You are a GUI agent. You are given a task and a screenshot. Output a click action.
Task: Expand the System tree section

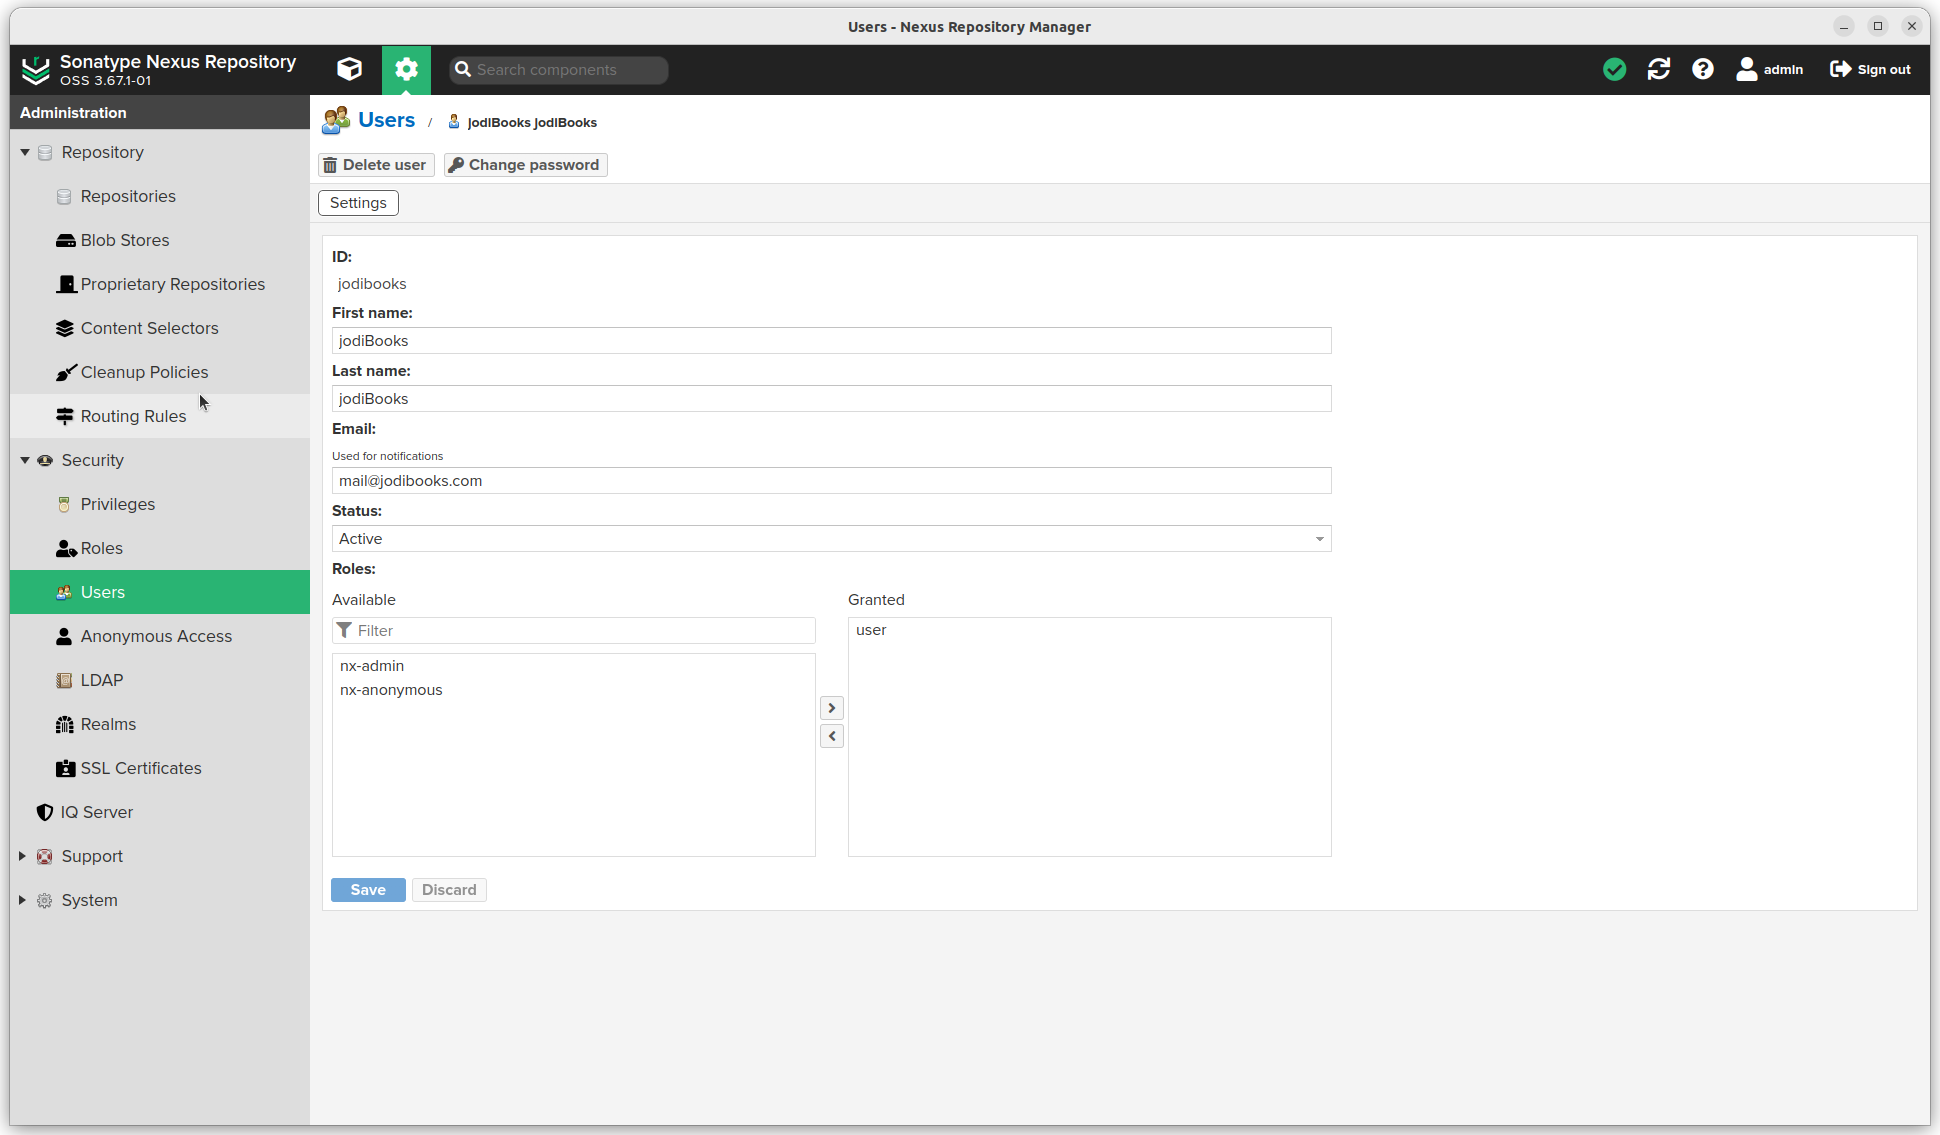coord(23,900)
